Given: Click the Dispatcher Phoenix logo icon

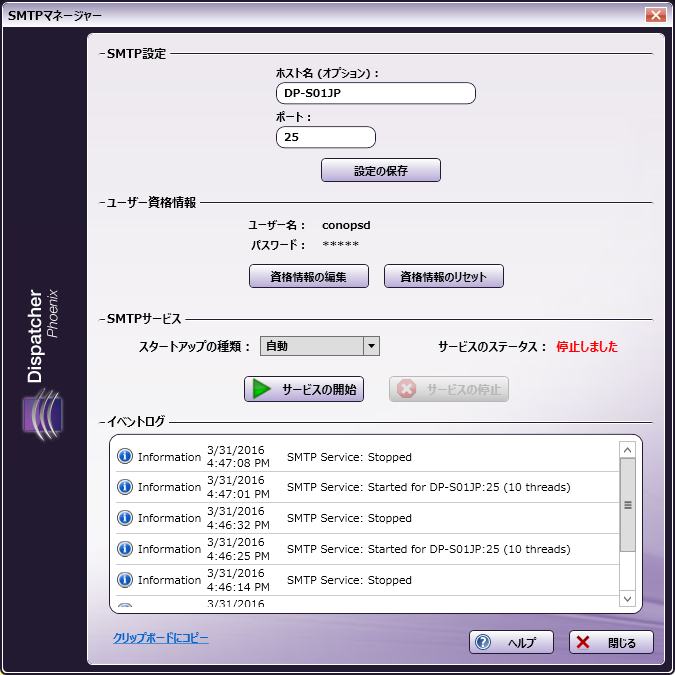Looking at the screenshot, I should [43, 415].
